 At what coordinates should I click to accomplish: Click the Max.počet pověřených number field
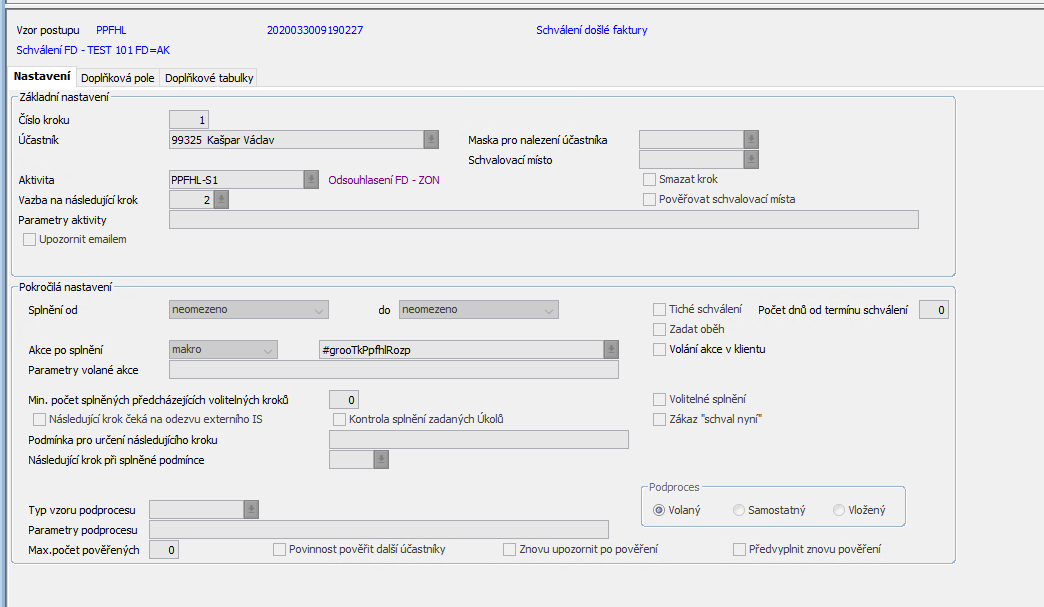pyautogui.click(x=164, y=550)
